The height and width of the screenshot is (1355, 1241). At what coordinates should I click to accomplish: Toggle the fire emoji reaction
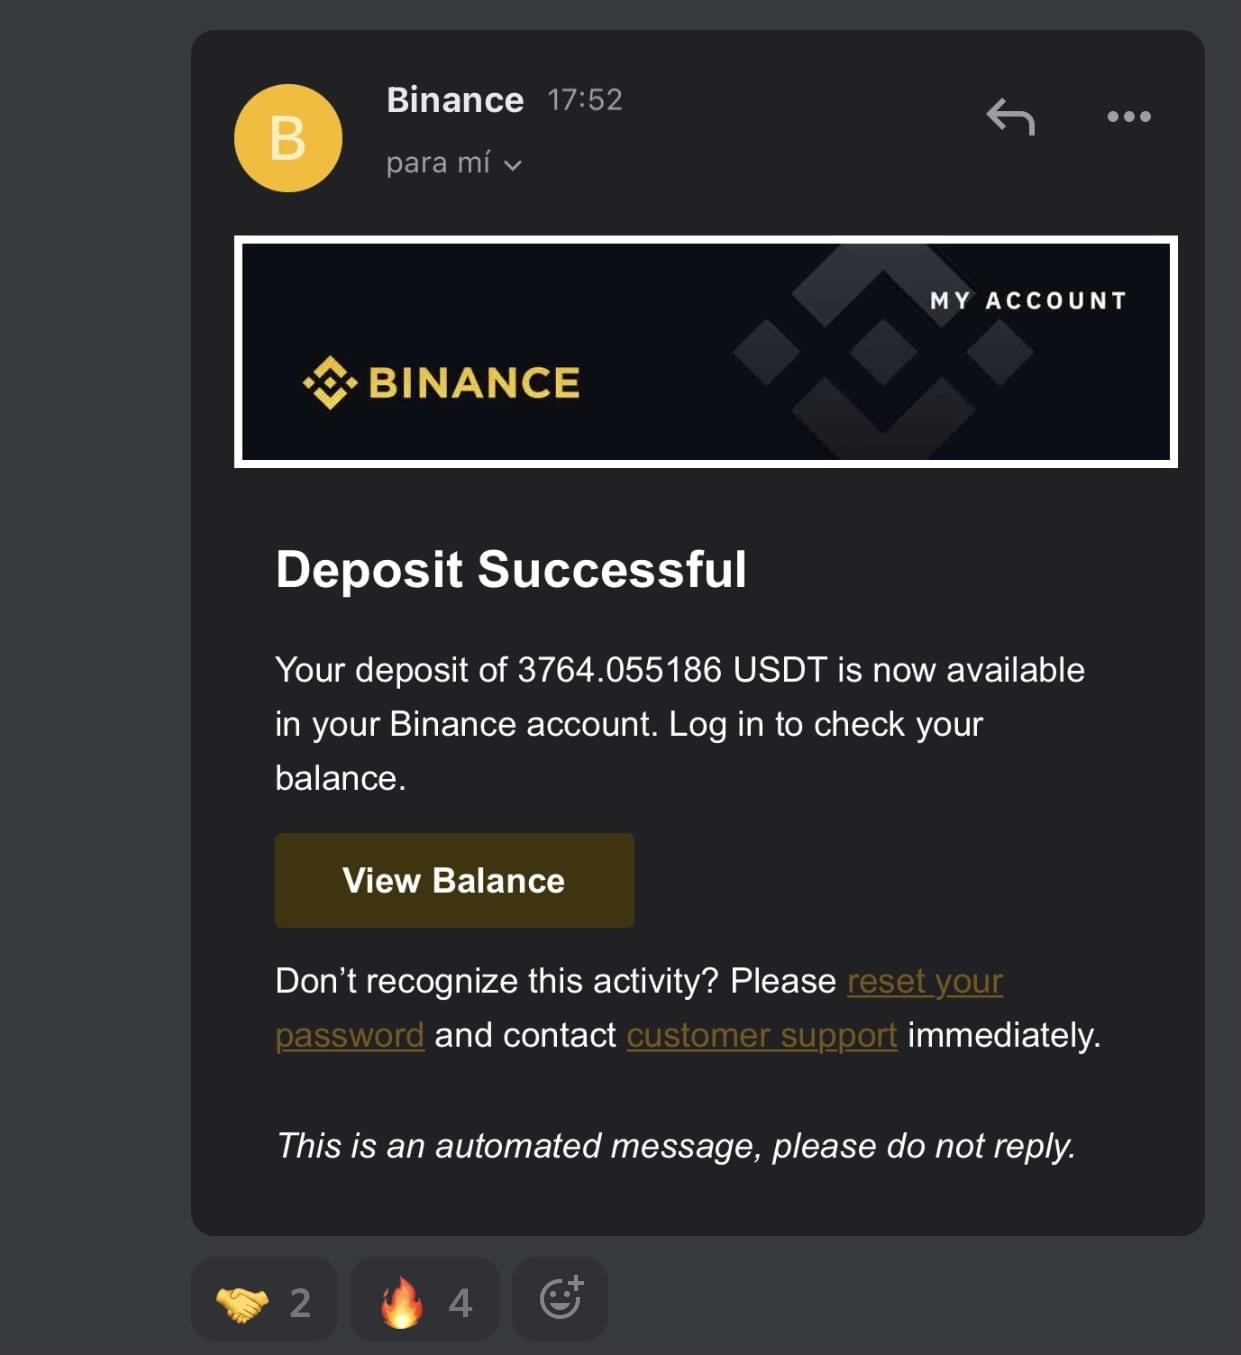pos(425,1299)
